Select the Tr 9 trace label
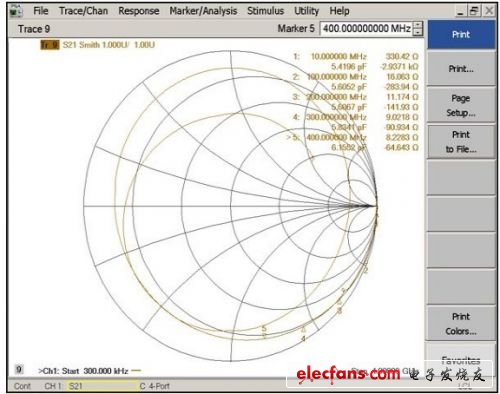 50,45
